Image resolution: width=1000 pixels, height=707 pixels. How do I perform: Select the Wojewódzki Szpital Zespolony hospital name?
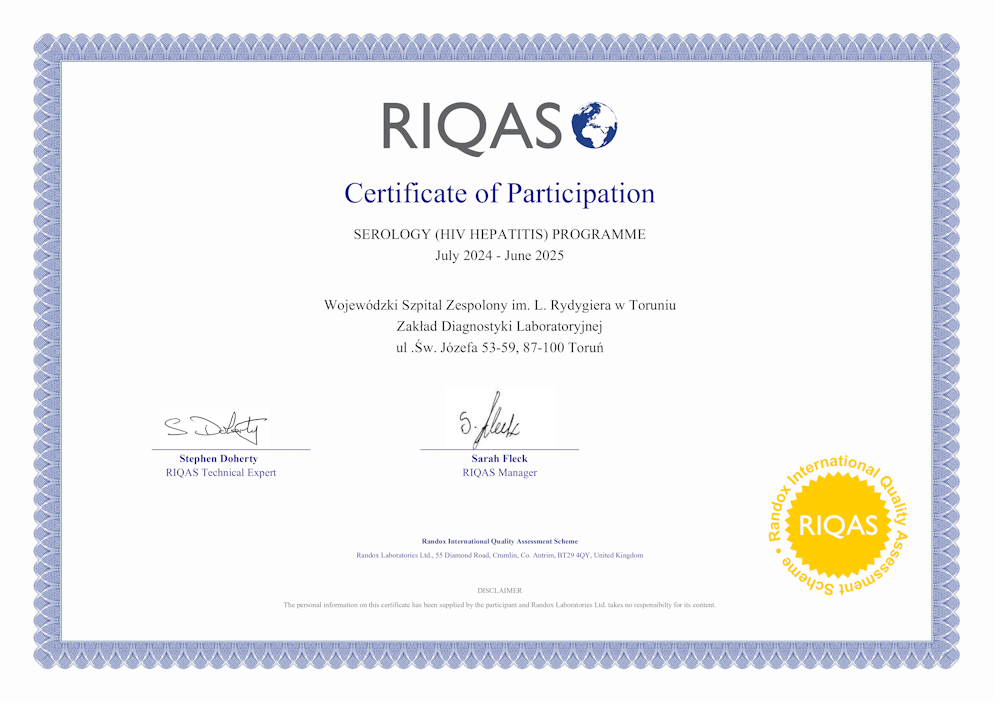(499, 305)
